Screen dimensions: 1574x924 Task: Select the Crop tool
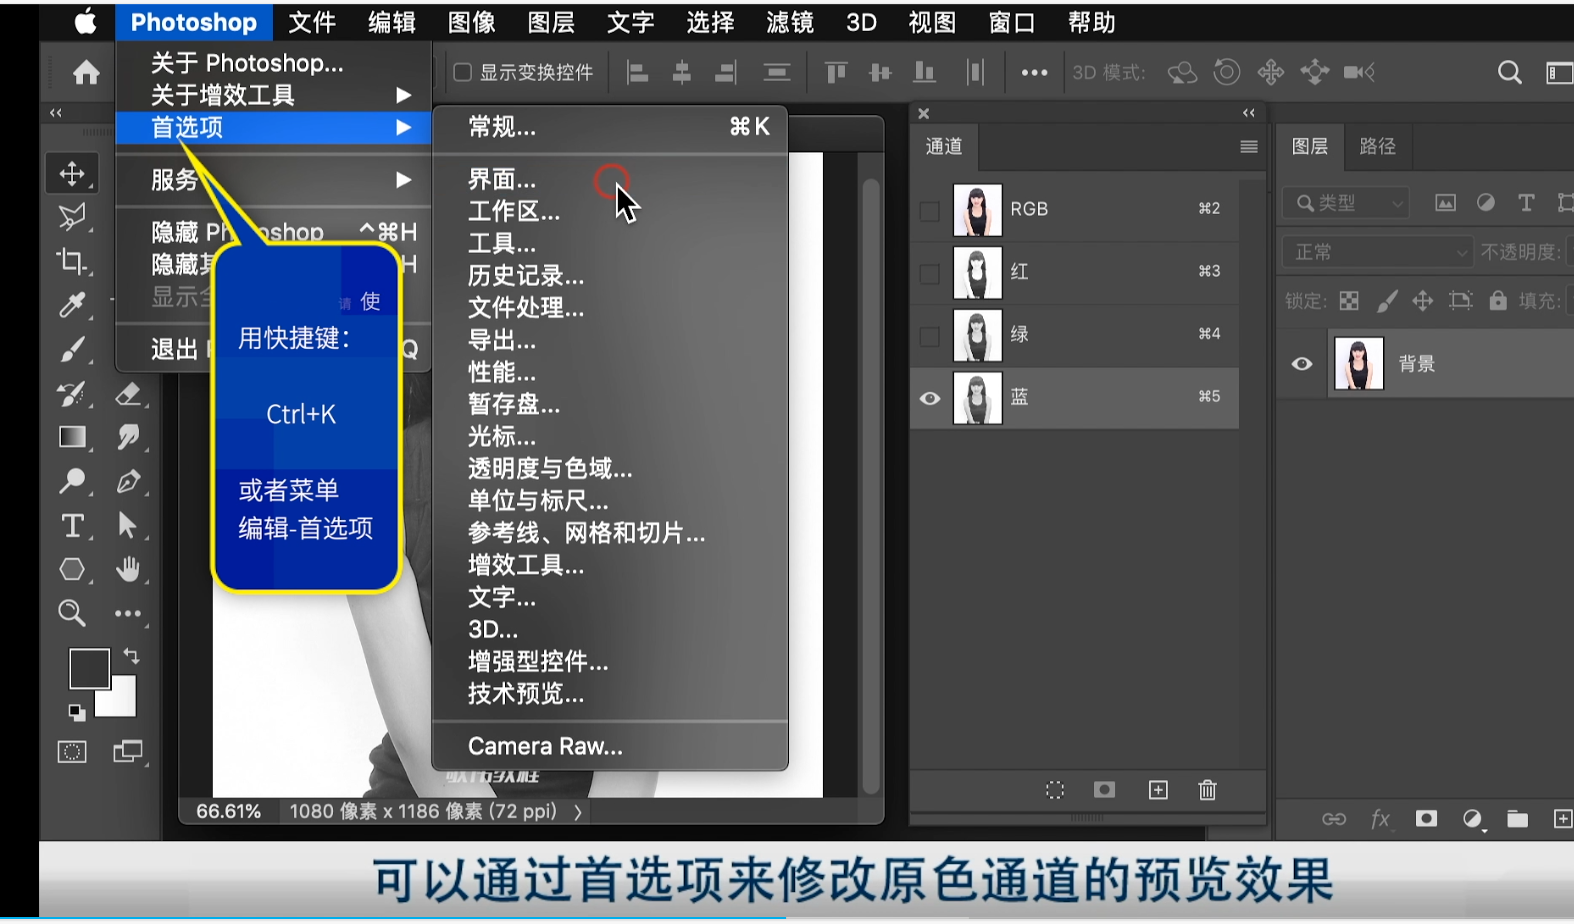tap(72, 261)
